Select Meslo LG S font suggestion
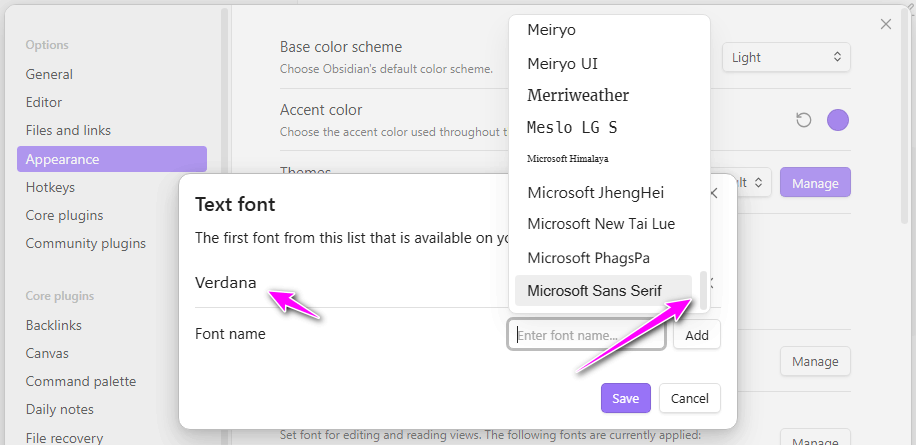This screenshot has height=445, width=916. click(572, 127)
